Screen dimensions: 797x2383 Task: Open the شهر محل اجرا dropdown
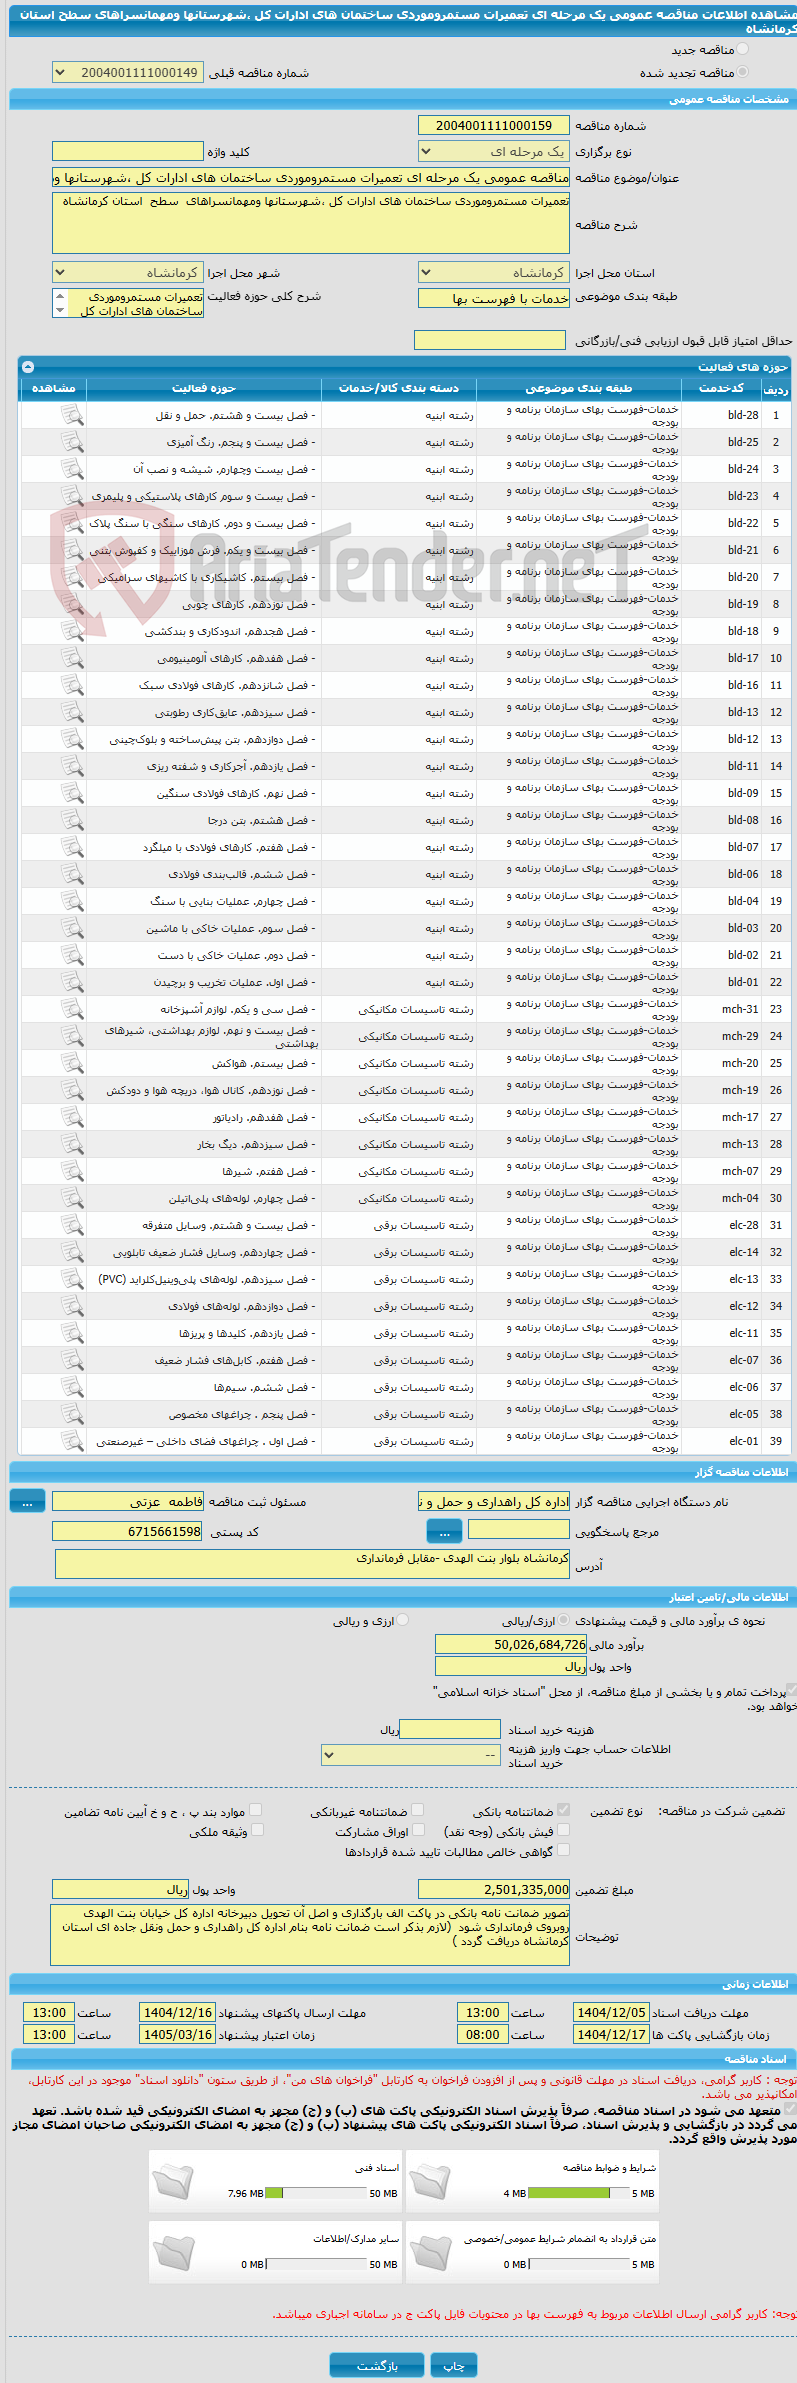pos(128,273)
